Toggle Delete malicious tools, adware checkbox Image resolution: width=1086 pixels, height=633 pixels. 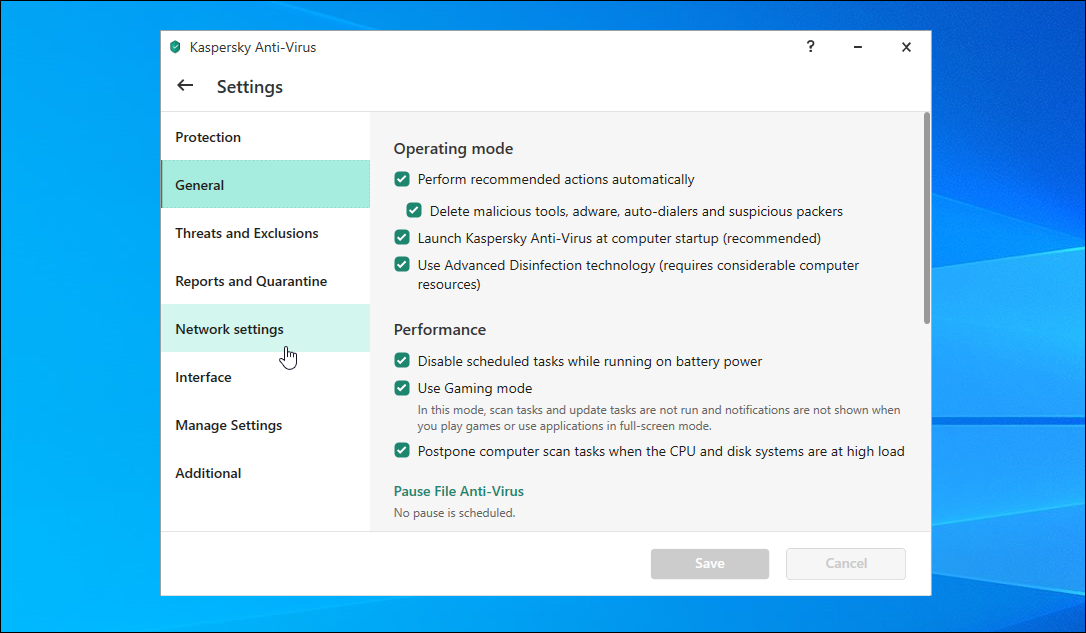(414, 211)
